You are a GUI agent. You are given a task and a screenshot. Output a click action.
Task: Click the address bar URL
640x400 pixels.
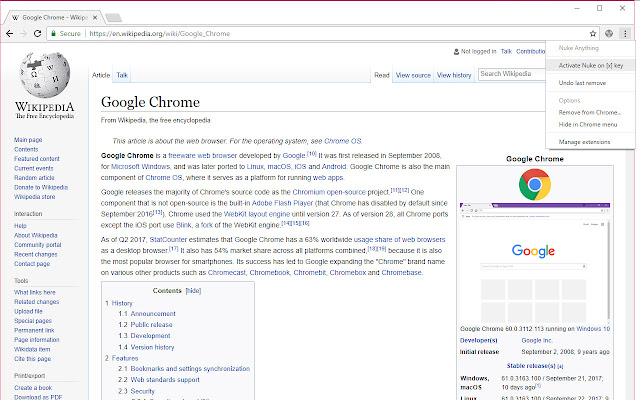coord(160,33)
